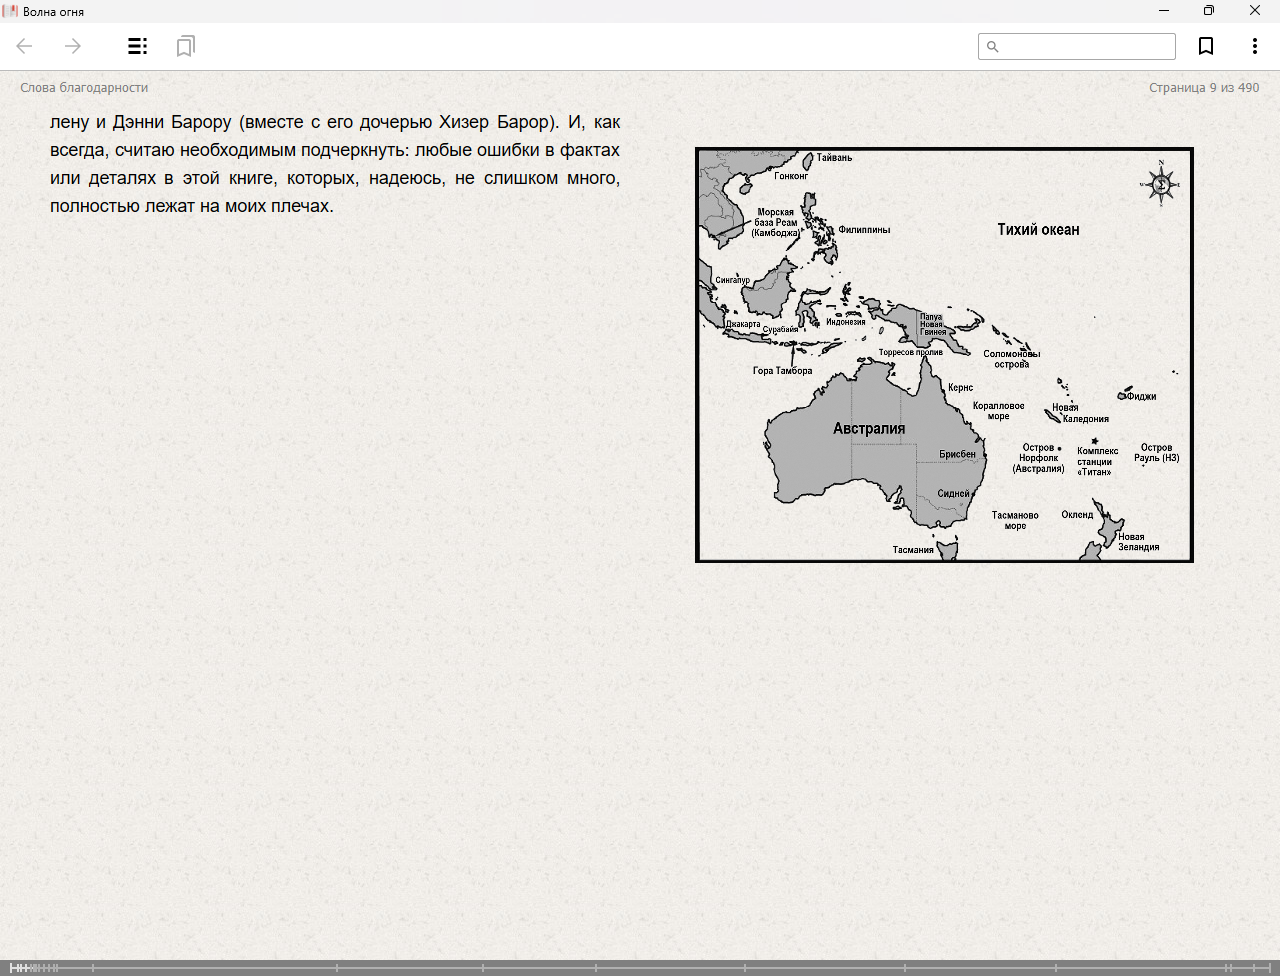Go forward with the right arrow
This screenshot has height=976, width=1280.
pos(73,46)
